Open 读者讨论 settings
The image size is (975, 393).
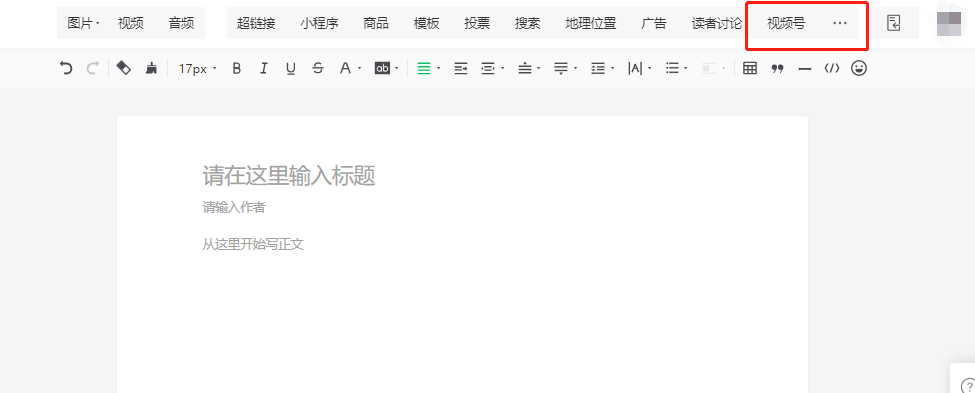(x=717, y=24)
